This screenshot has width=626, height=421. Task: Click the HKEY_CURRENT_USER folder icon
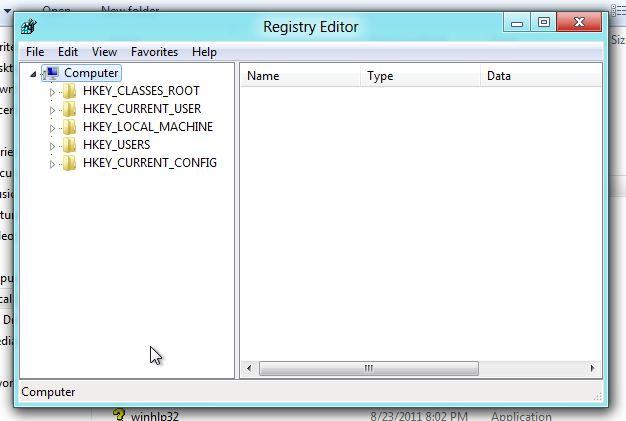coord(69,109)
